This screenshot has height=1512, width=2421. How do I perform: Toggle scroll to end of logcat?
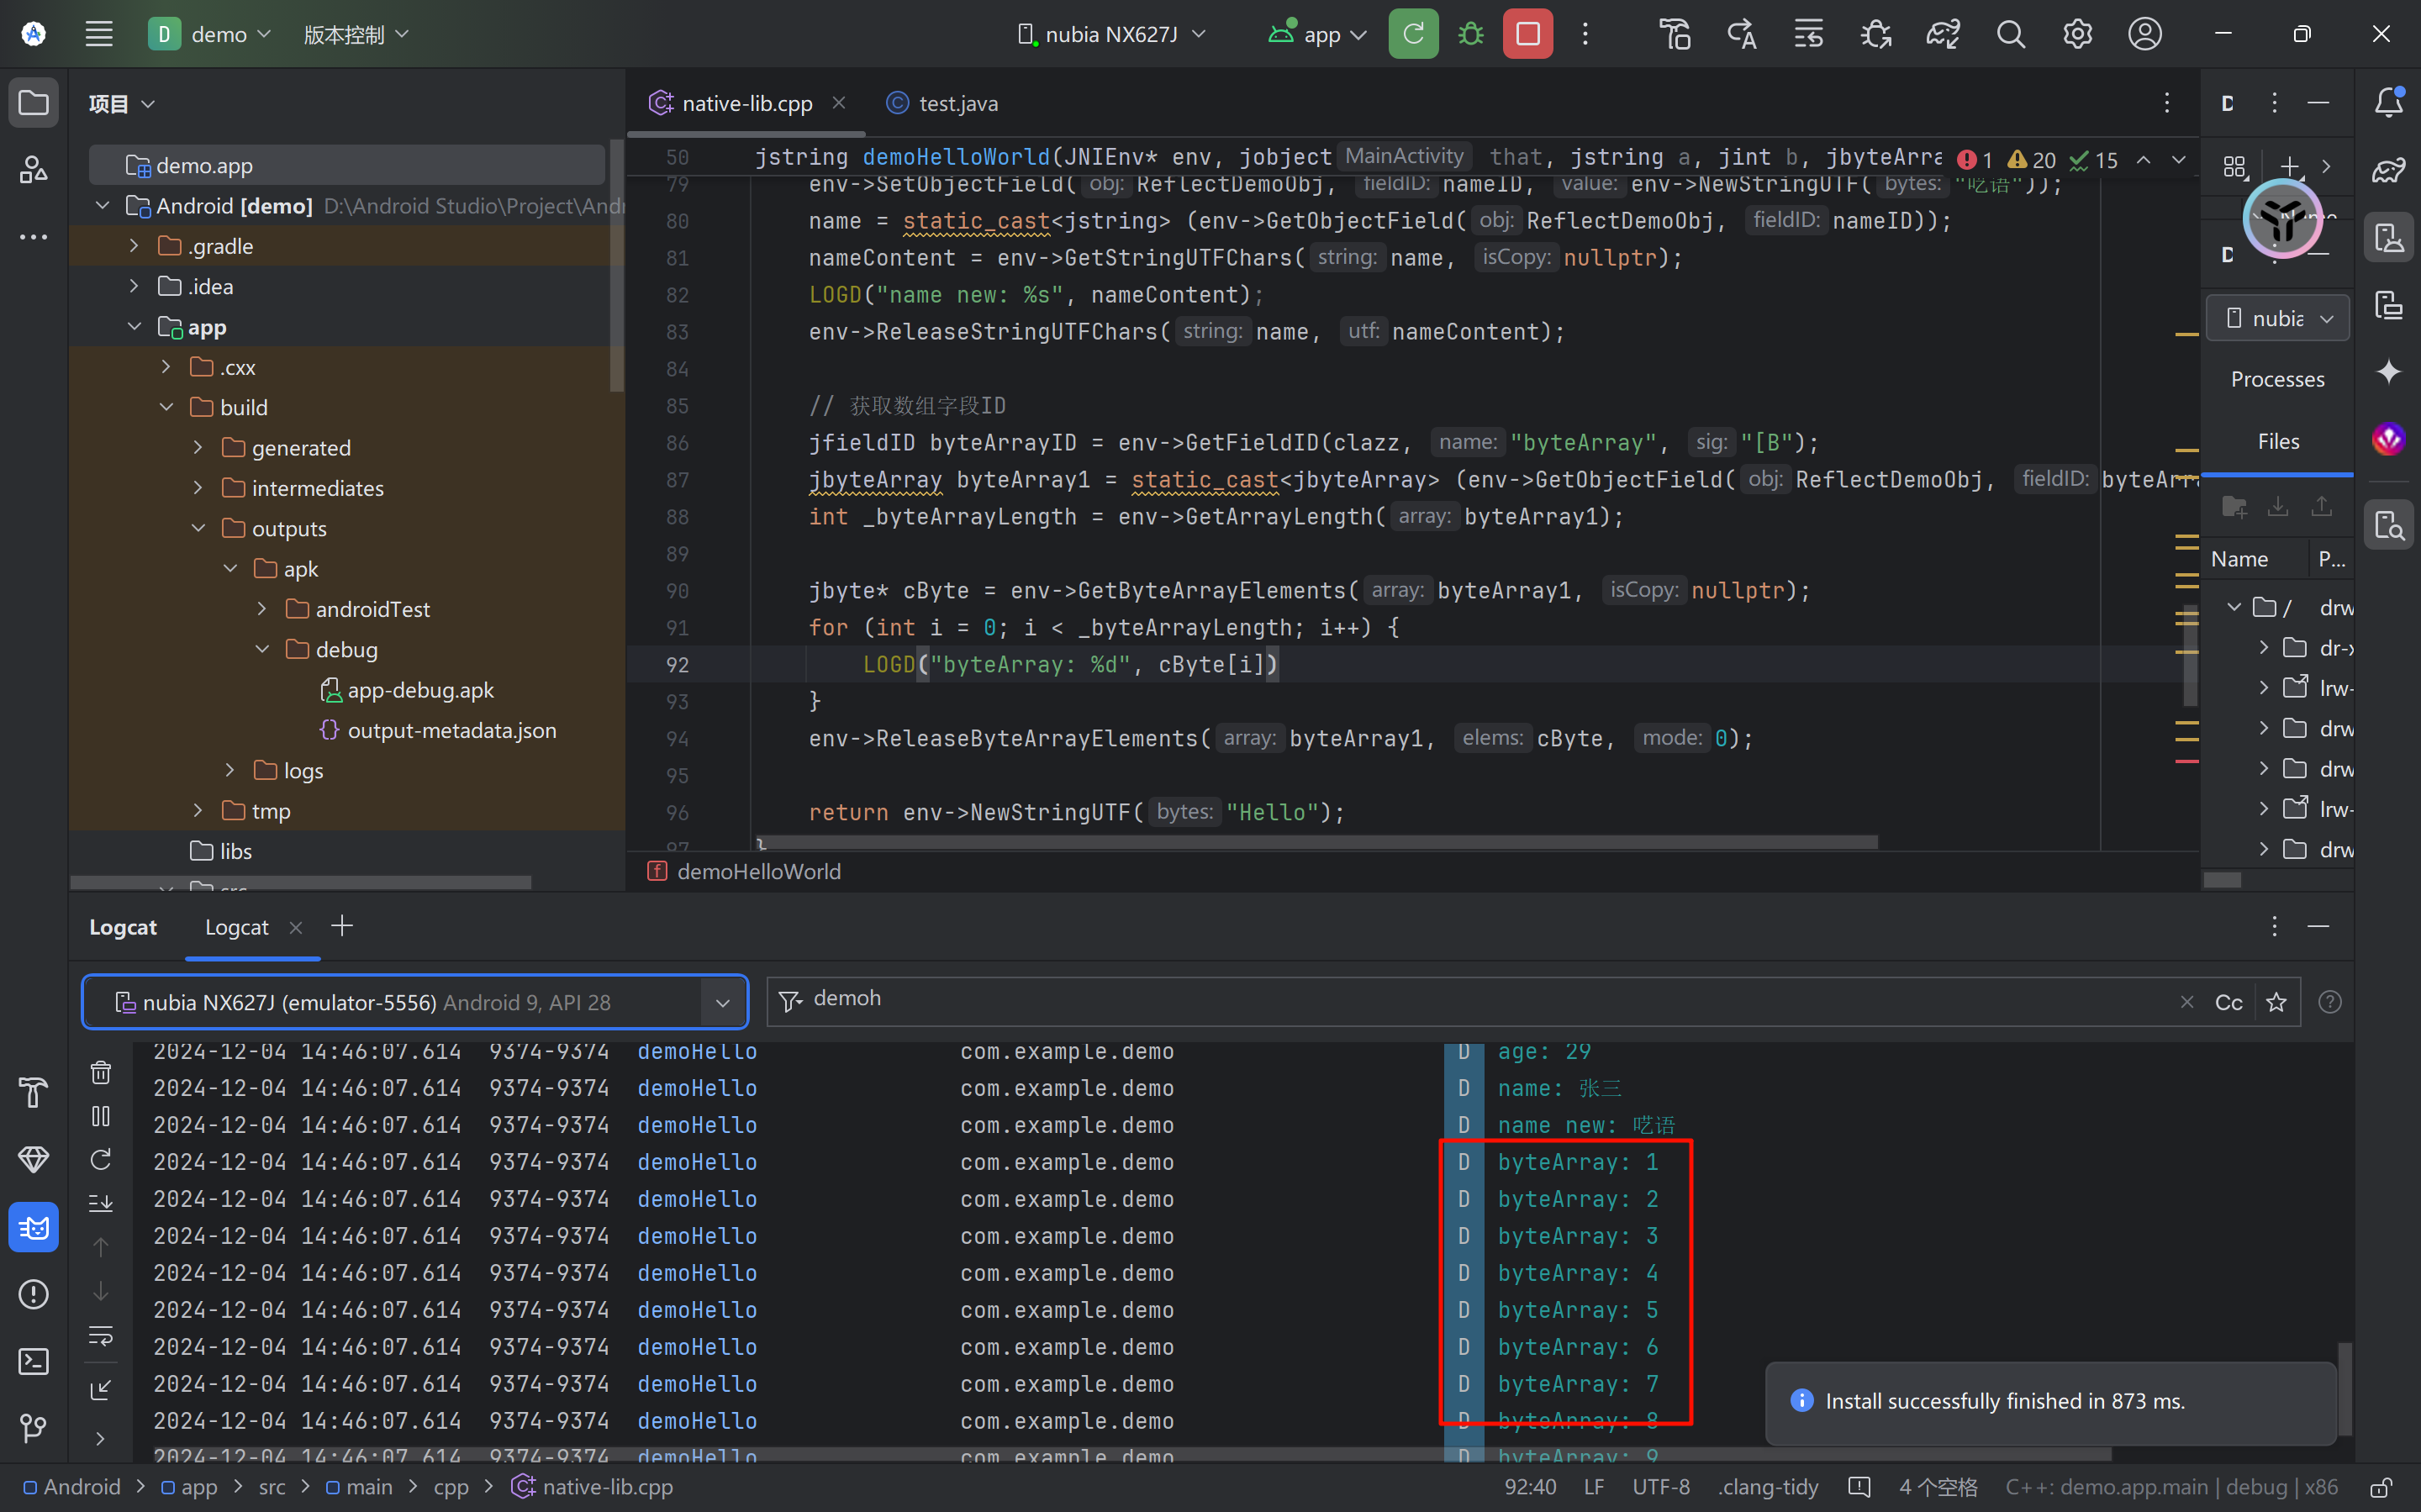(101, 1203)
